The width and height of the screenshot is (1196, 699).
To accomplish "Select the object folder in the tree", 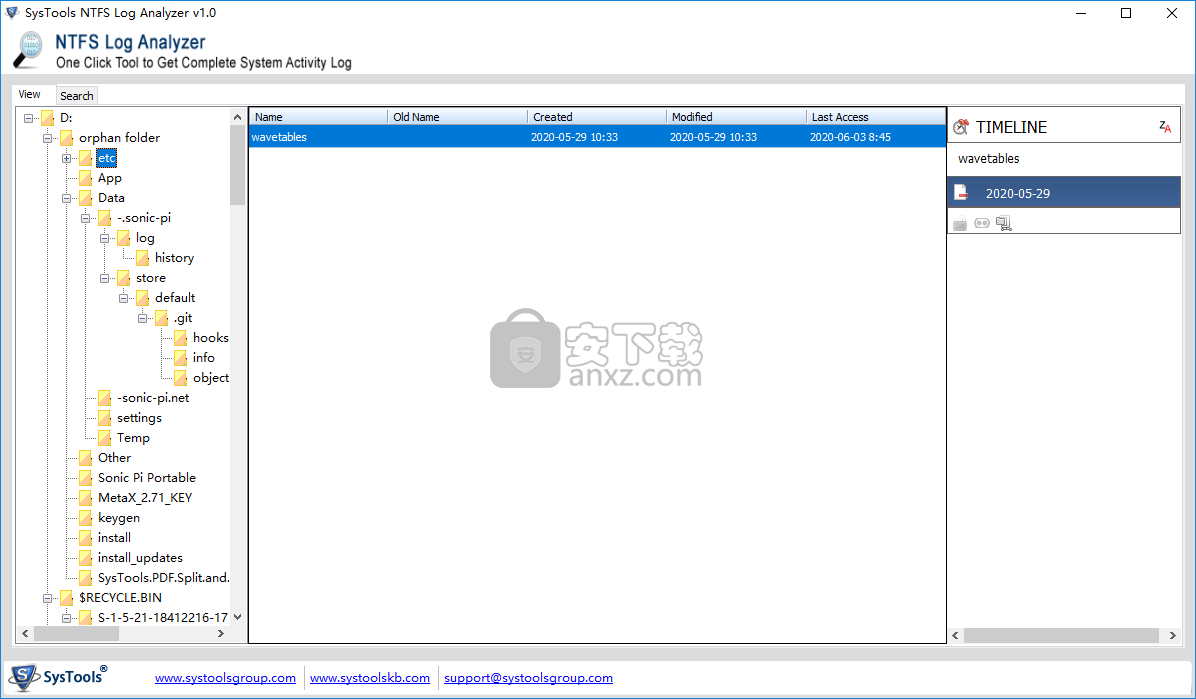I will (x=211, y=378).
